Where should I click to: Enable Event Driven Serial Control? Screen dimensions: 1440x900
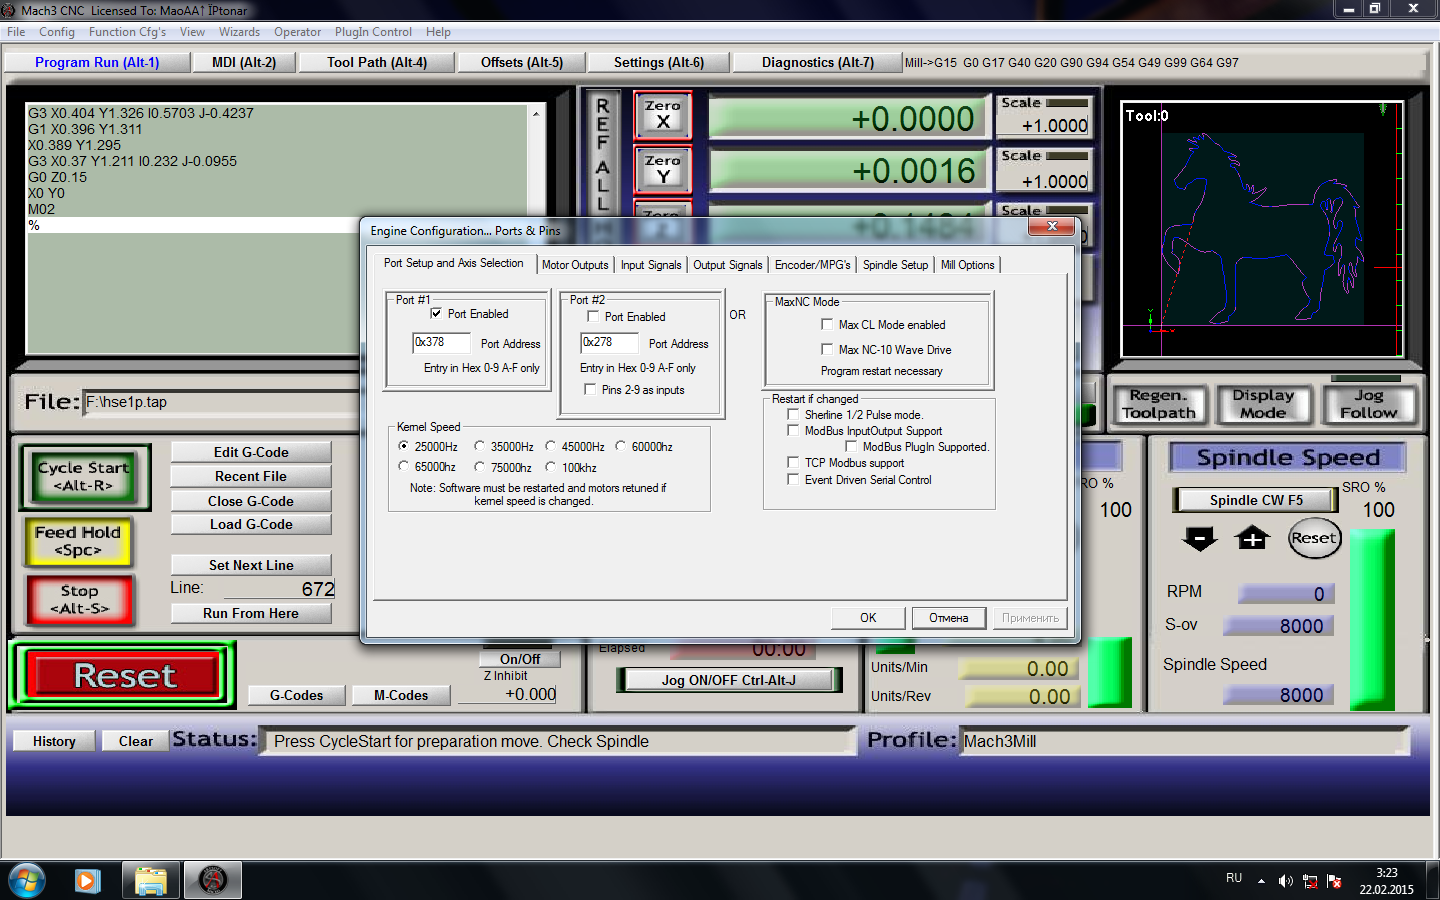click(x=793, y=479)
